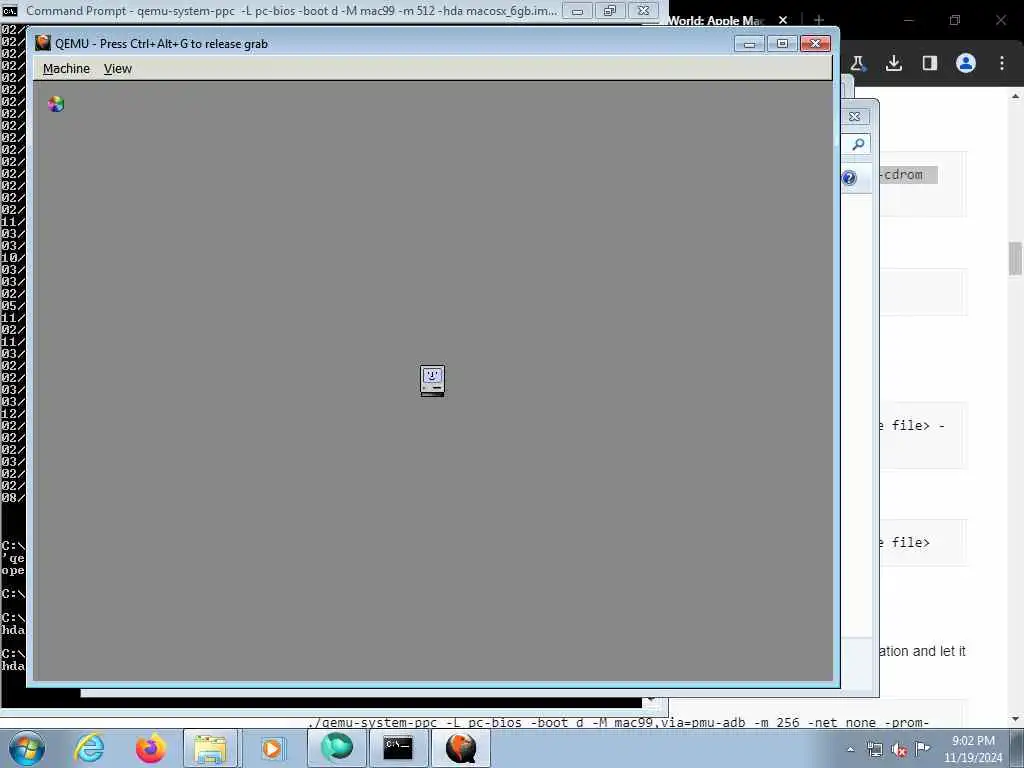Switch to the teal globe taskbar app
The width and height of the screenshot is (1024, 768).
point(337,748)
